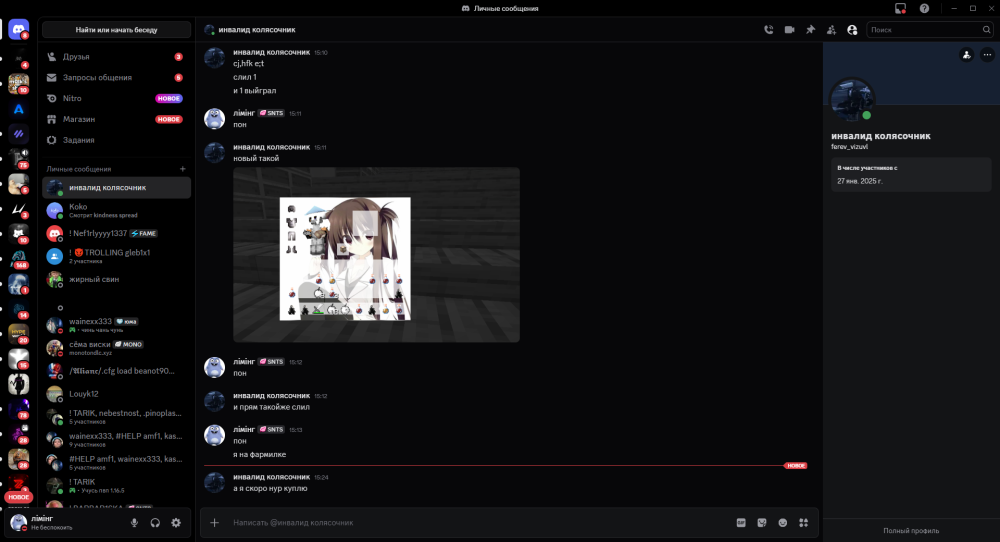Open the server with badge 168
This screenshot has height=542, width=1000.
[x=18, y=259]
